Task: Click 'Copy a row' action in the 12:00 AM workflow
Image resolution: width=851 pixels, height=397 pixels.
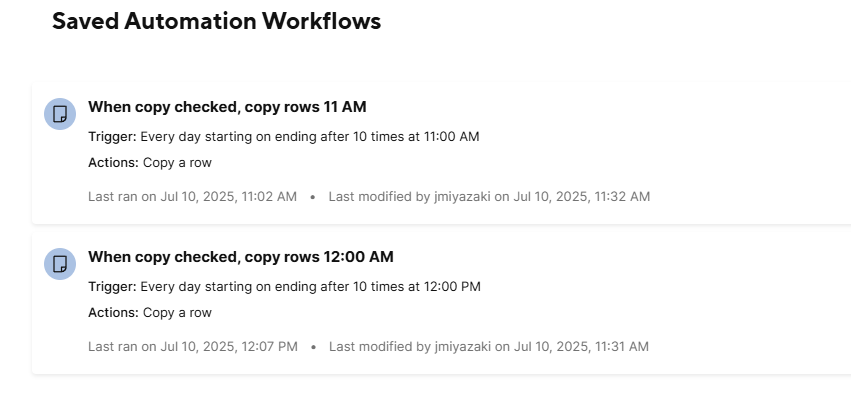Action: point(177,313)
